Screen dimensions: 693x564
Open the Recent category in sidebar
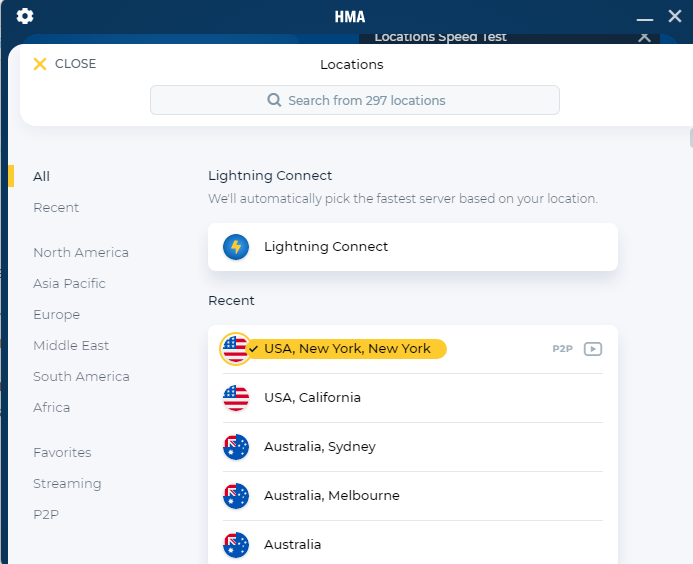56,207
